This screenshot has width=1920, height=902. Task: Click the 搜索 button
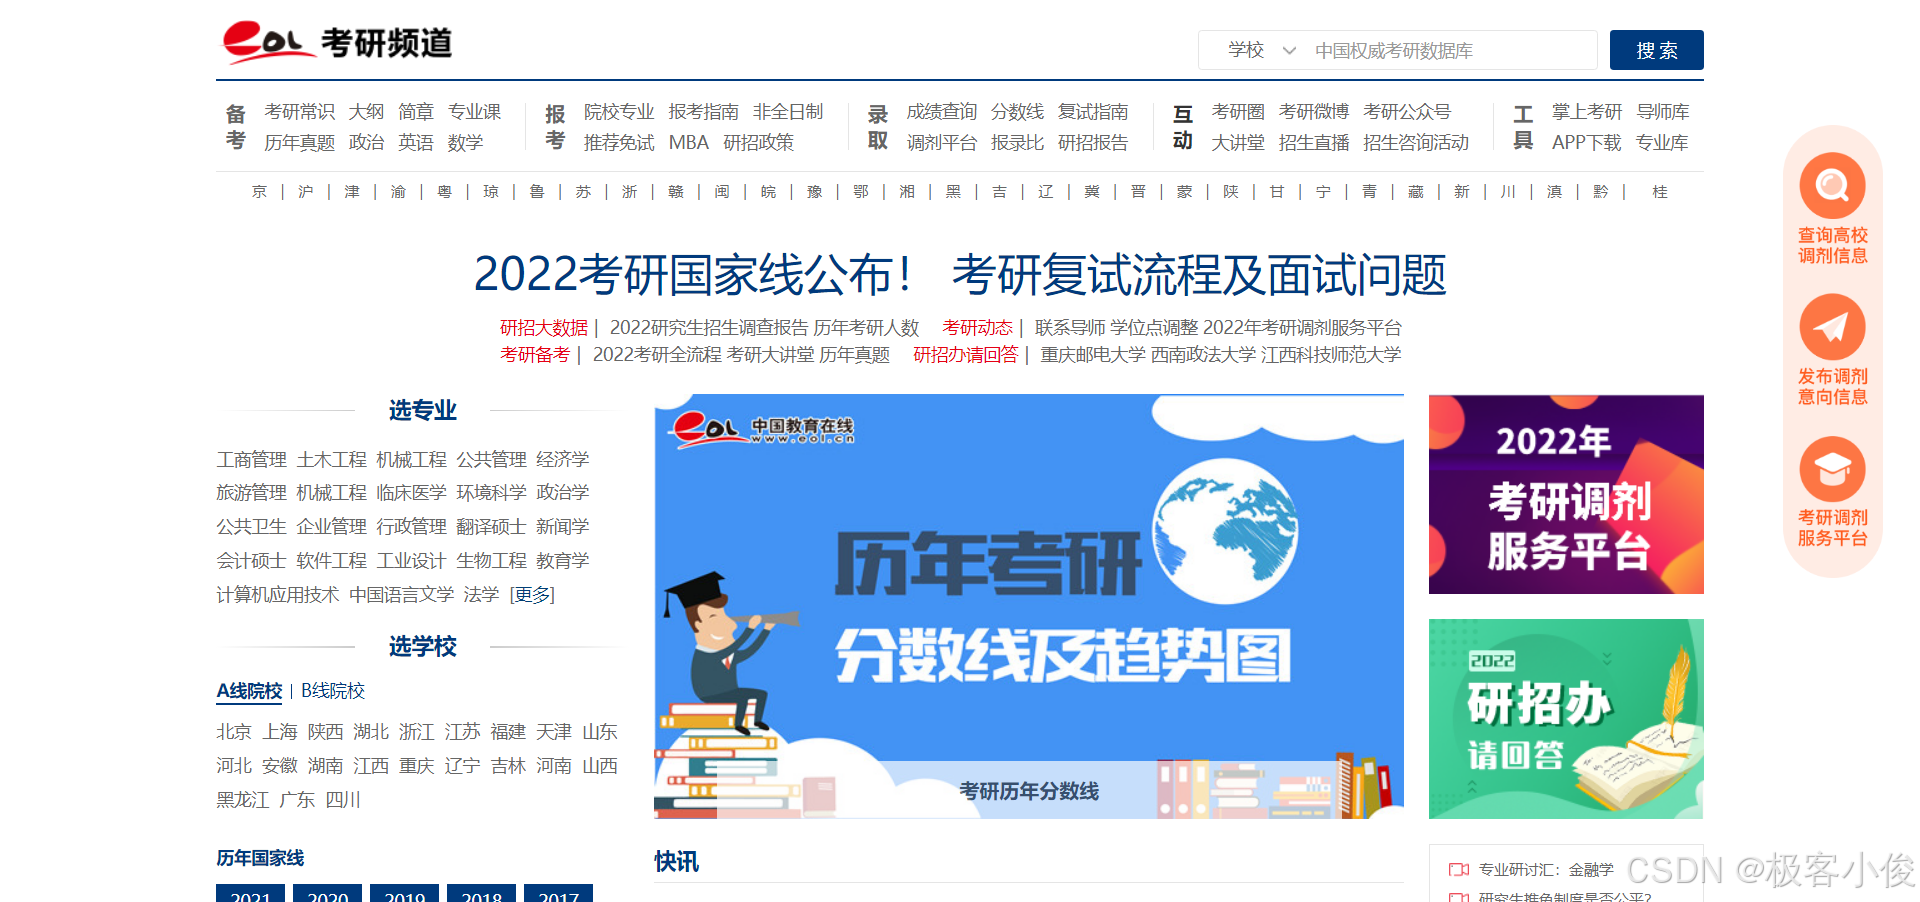(1656, 50)
